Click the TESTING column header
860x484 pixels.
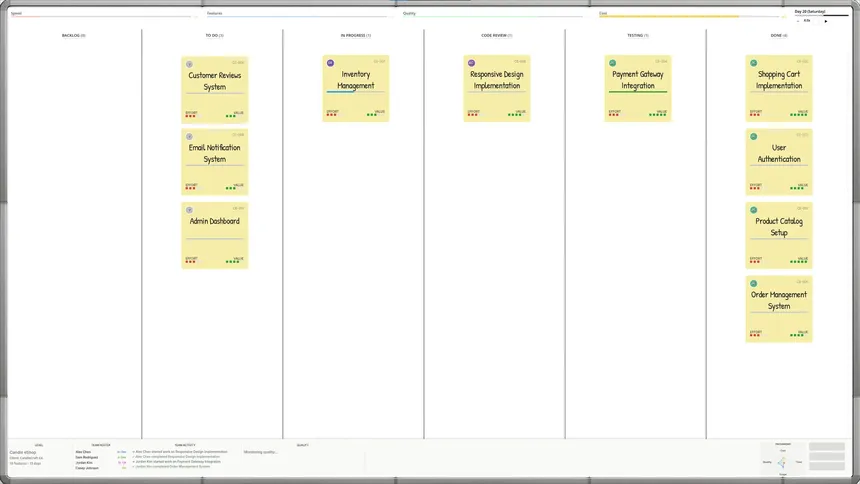(637, 36)
